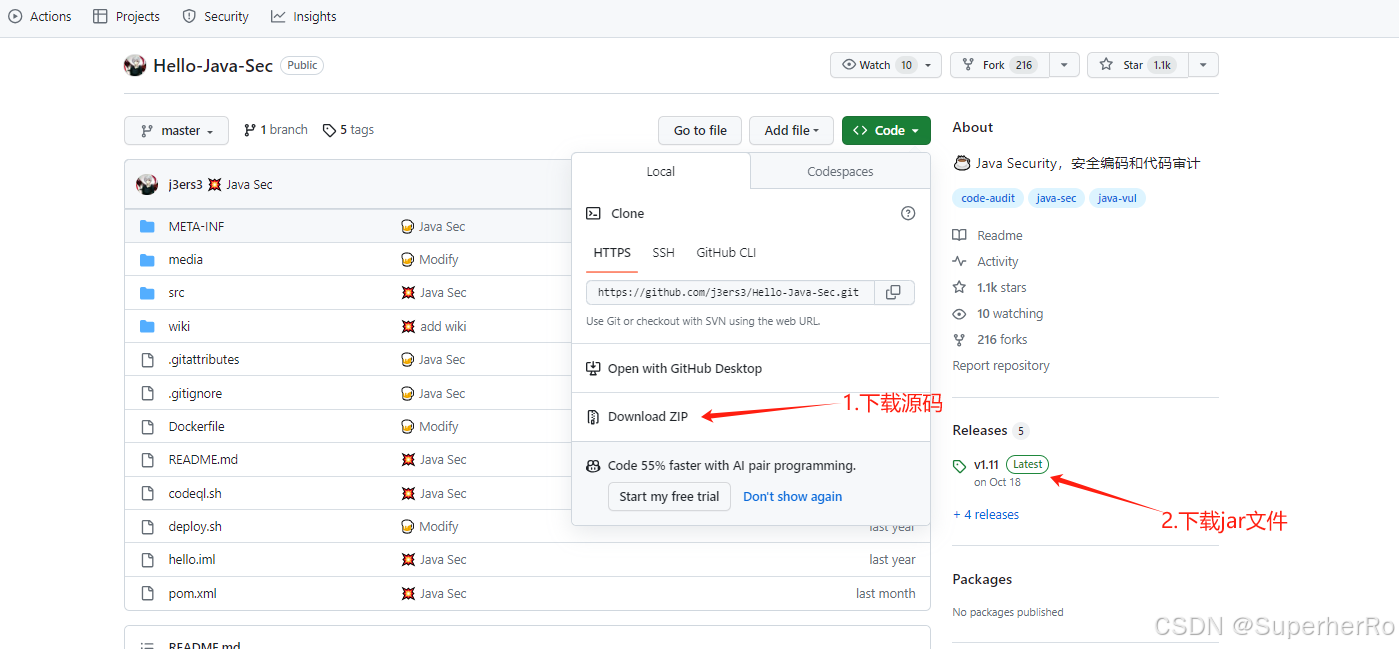Open the Add file dropdown

(x=791, y=131)
